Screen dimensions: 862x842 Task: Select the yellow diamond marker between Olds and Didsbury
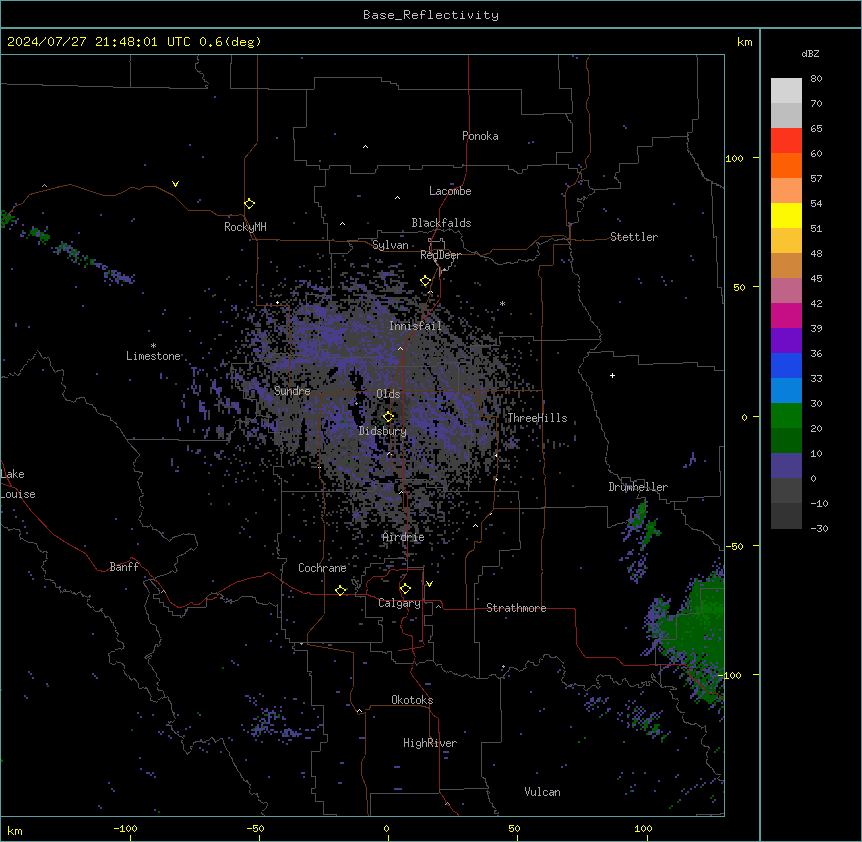[x=388, y=416]
